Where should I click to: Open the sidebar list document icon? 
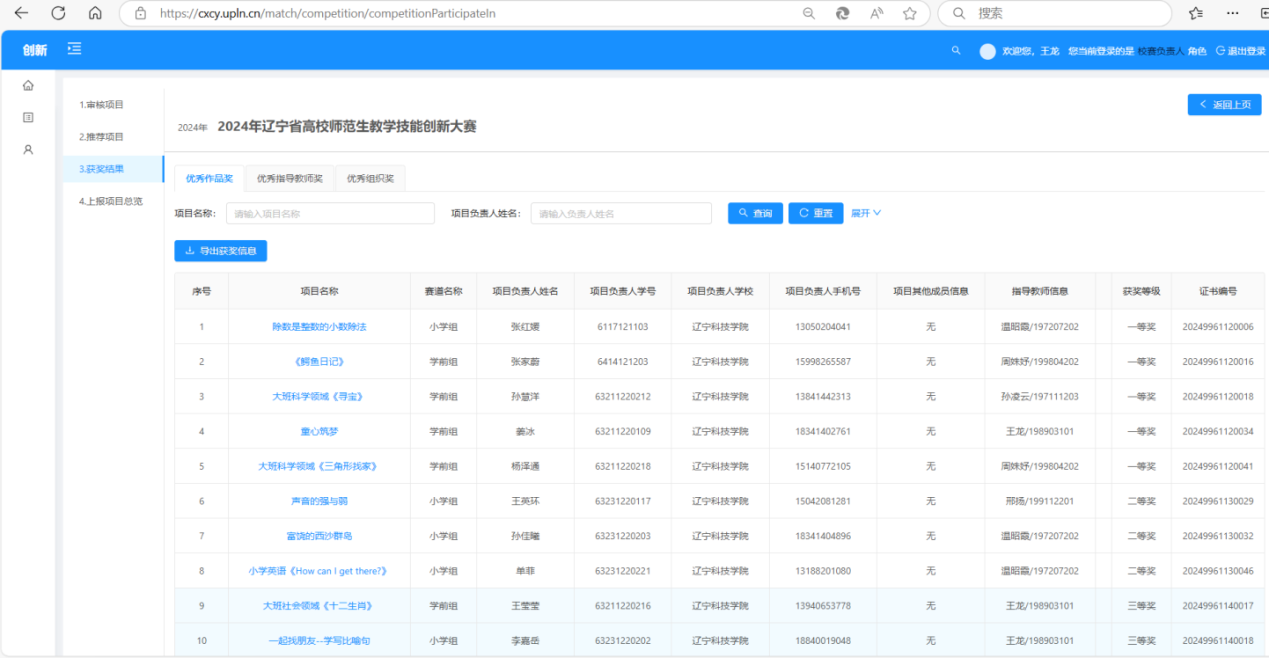coord(28,118)
